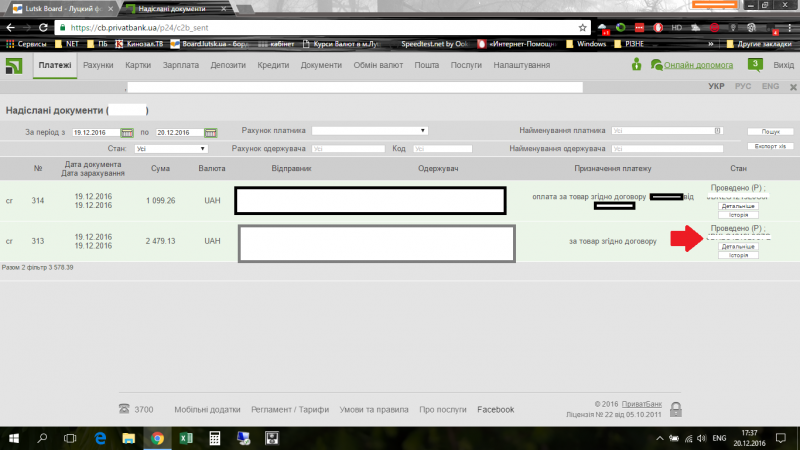Click 'Детальніше' for document 314
Image resolution: width=800 pixels, height=450 pixels.
coord(738,205)
